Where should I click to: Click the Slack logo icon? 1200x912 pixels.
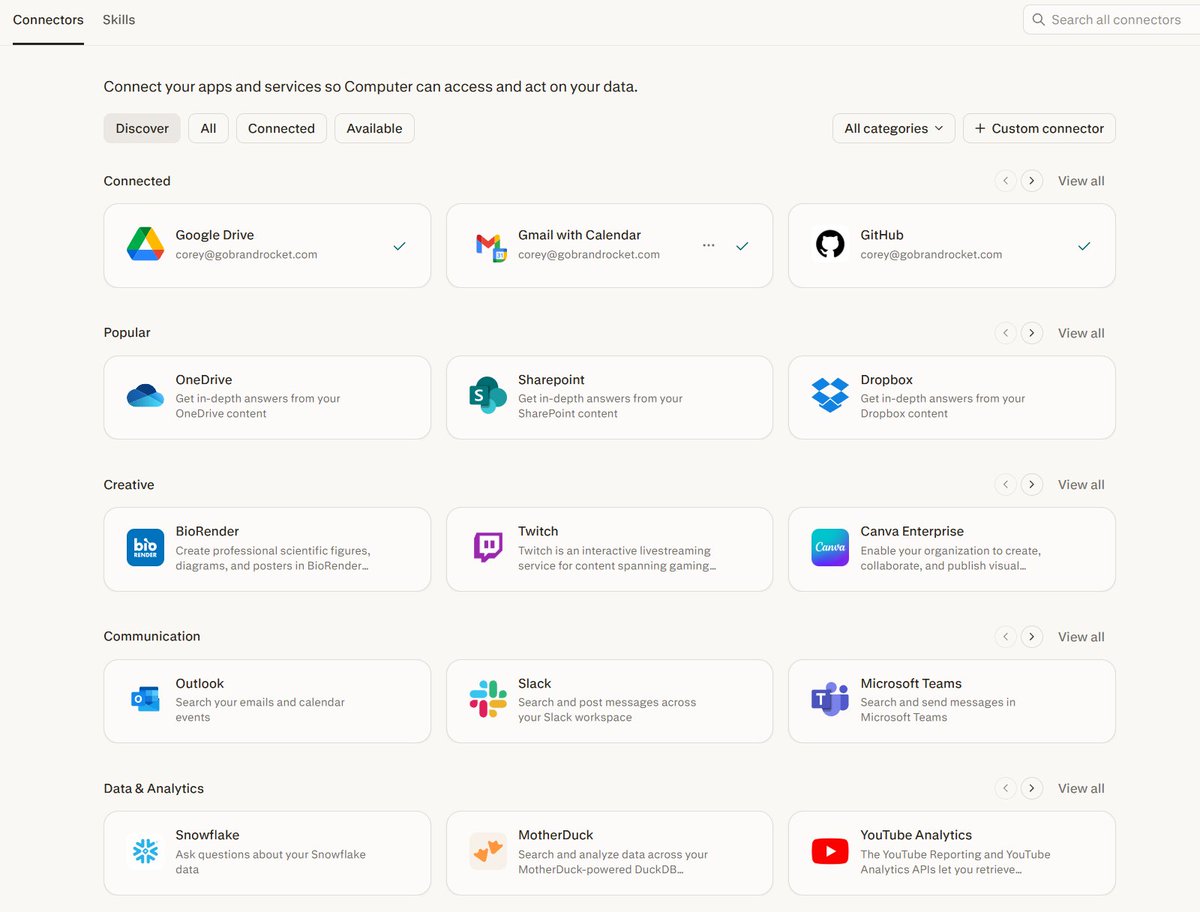click(488, 700)
